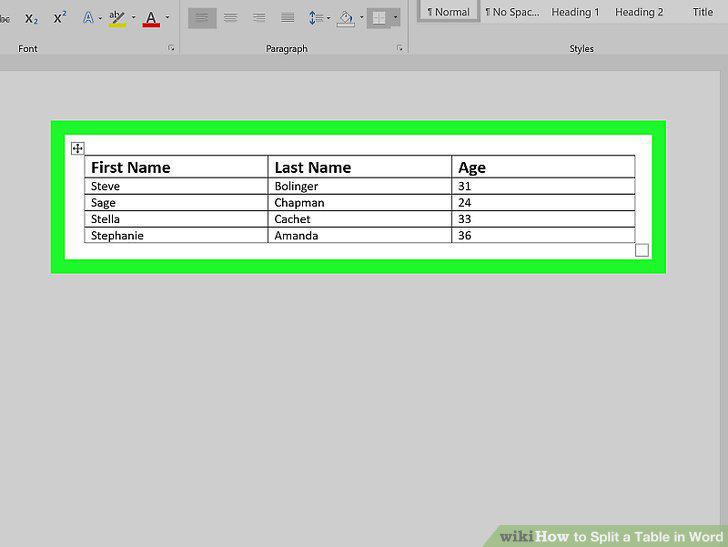The height and width of the screenshot is (547, 728).
Task: Click the Stella cell
Action: tap(176, 219)
